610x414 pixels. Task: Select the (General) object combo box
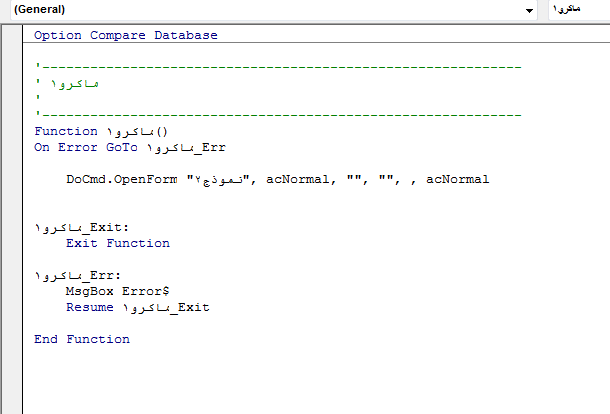click(273, 10)
